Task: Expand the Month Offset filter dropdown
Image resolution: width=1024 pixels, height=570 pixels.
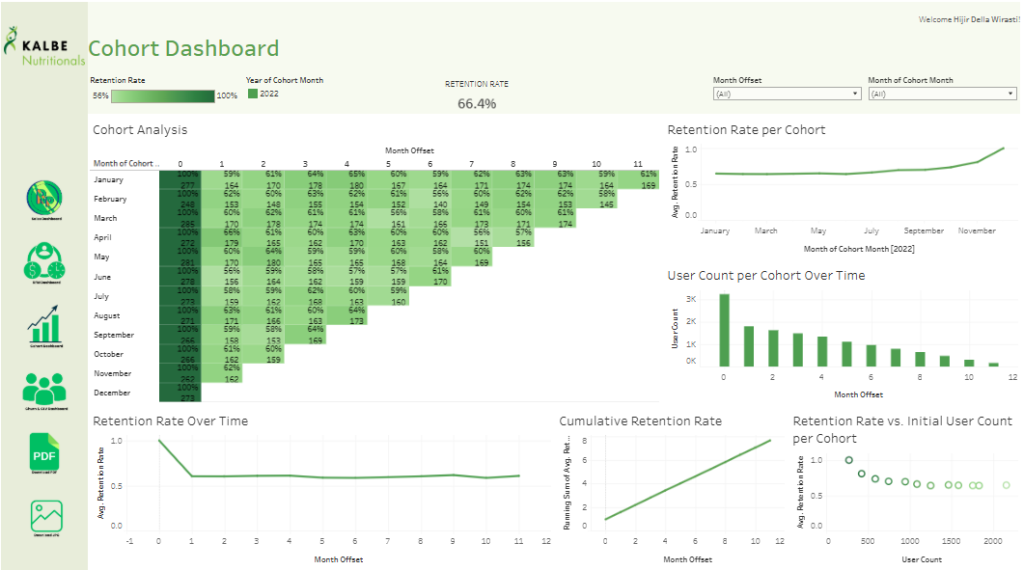Action: click(x=787, y=94)
